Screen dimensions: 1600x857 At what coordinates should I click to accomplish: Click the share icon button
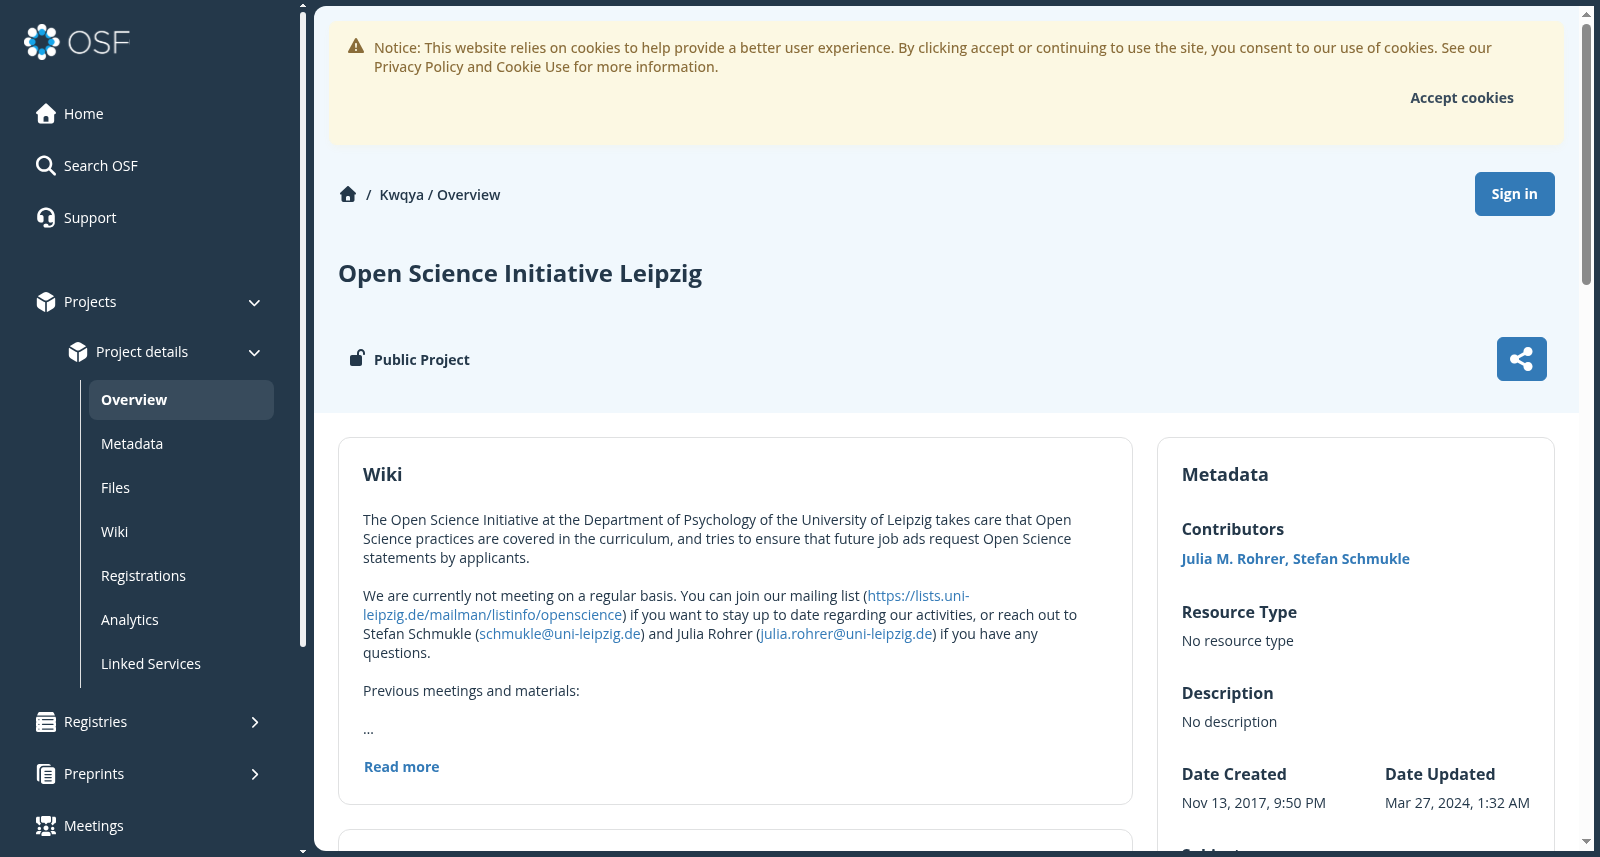pos(1522,359)
